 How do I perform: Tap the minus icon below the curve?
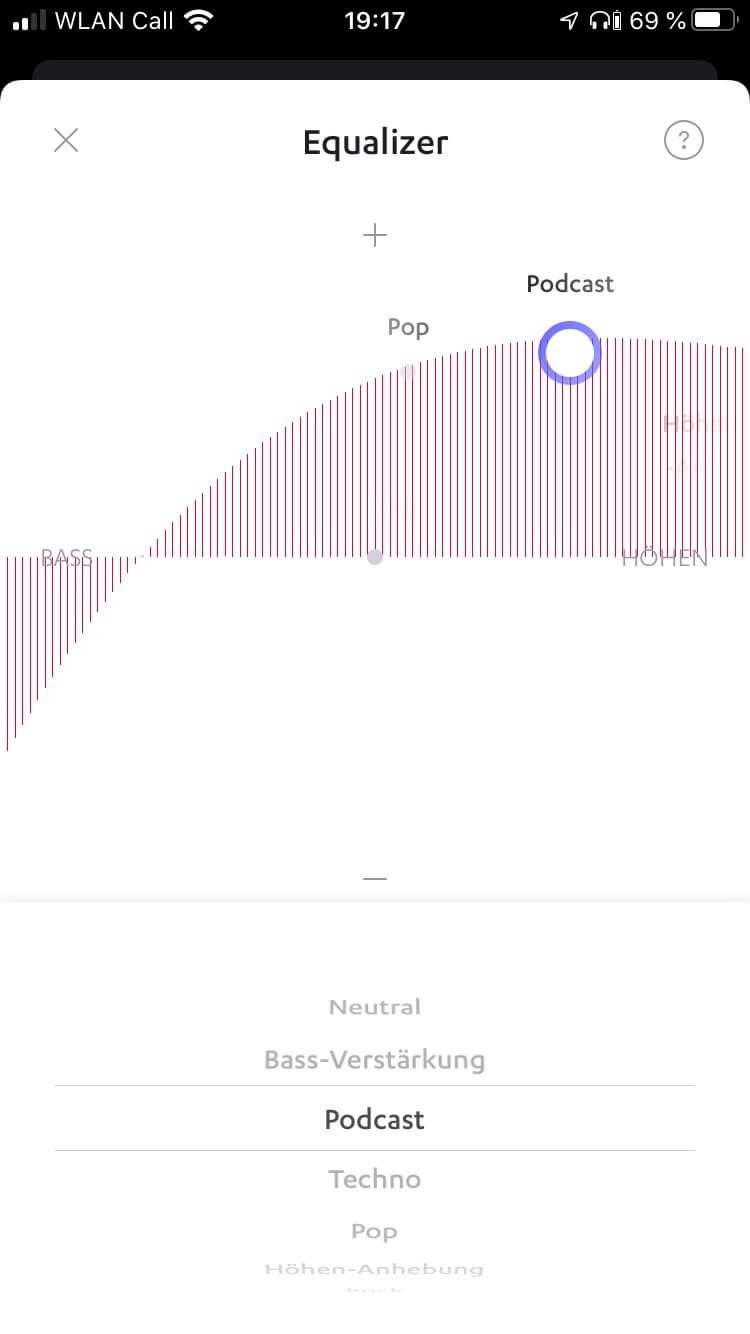pos(375,878)
